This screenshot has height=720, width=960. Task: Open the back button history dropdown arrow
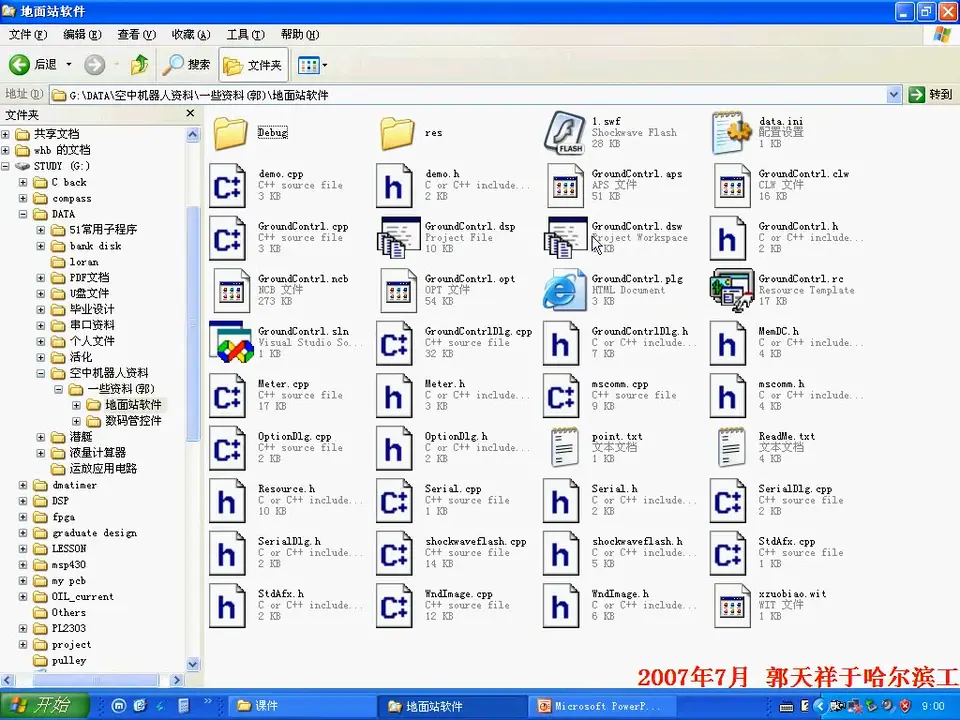(x=69, y=64)
